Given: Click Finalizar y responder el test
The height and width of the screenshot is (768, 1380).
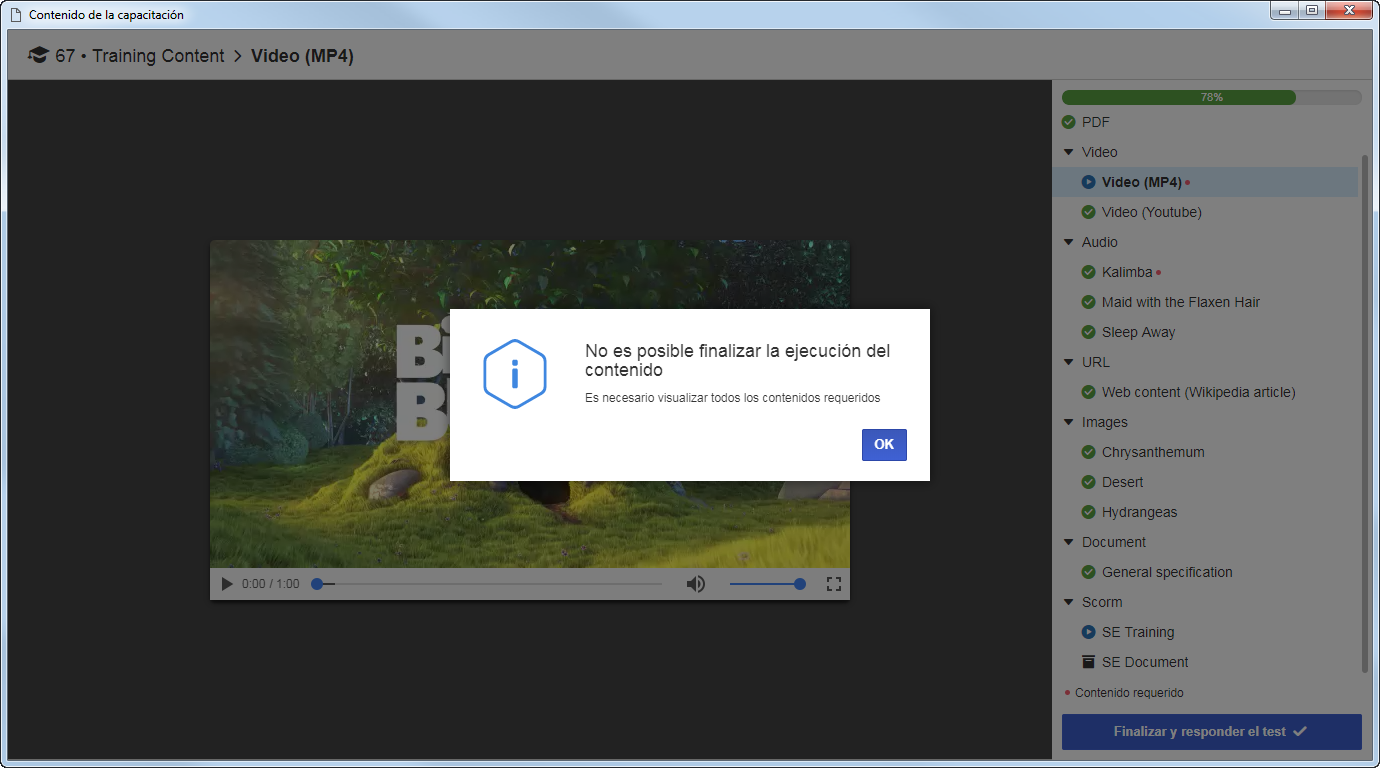Looking at the screenshot, I should pos(1212,732).
